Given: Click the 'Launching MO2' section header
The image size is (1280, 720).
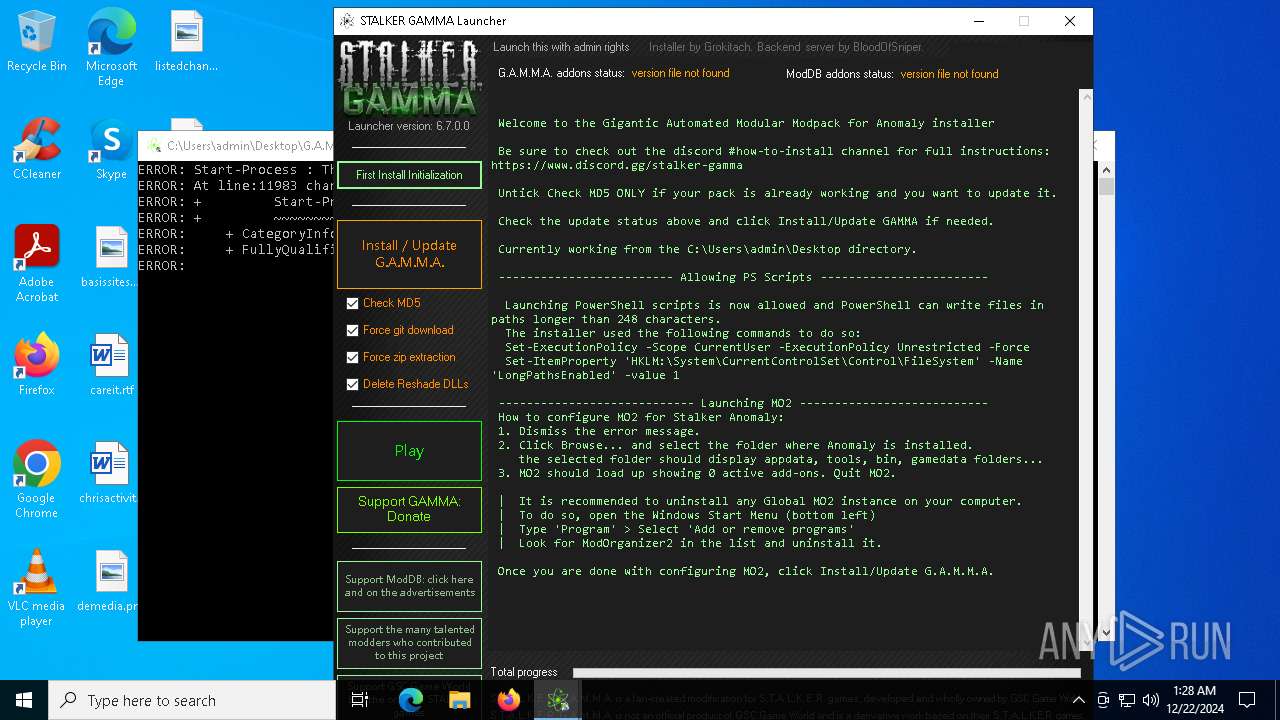Looking at the screenshot, I should (x=743, y=403).
